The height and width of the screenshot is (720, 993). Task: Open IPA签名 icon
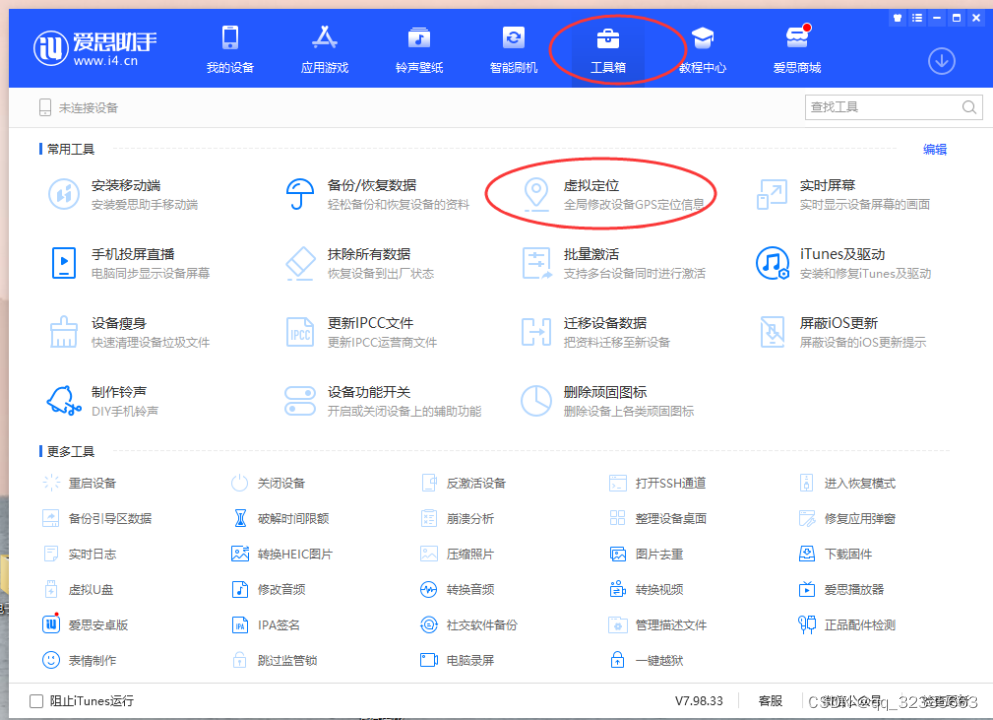(240, 625)
